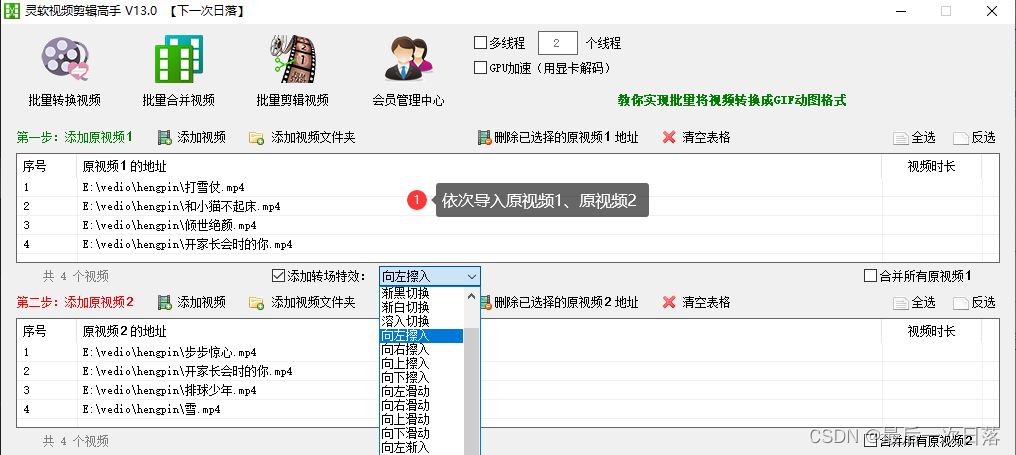Select 向上擦入 from transition list
1016x455 pixels.
pyautogui.click(x=421, y=364)
